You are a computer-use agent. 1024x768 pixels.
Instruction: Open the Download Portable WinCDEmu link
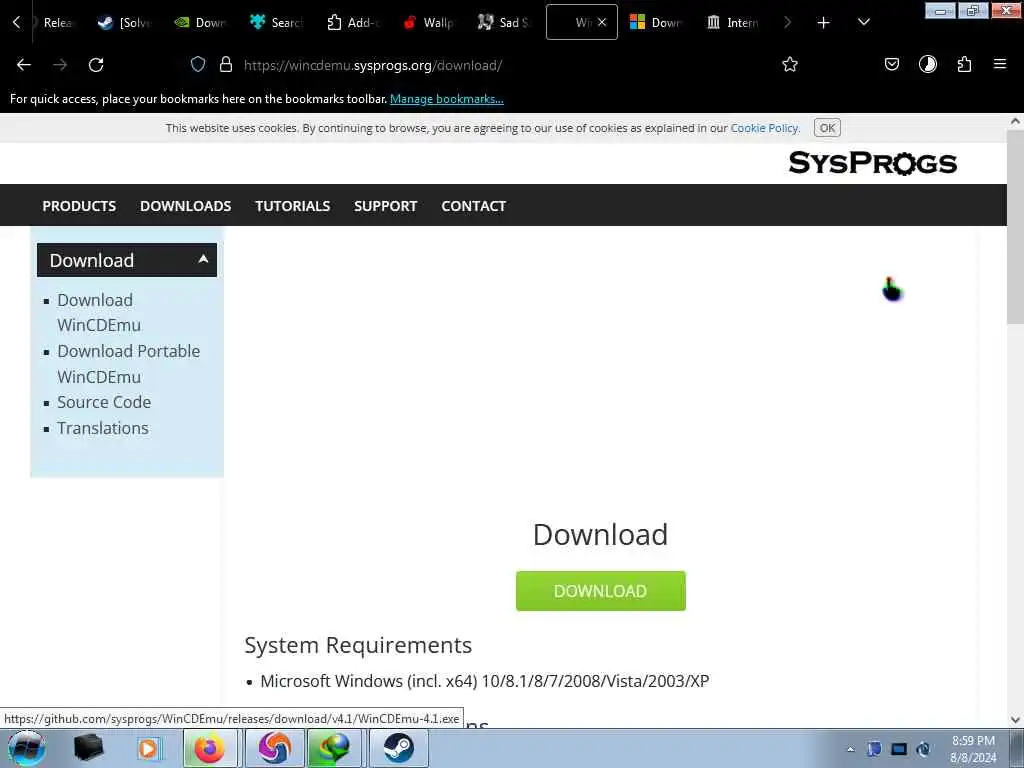point(129,364)
